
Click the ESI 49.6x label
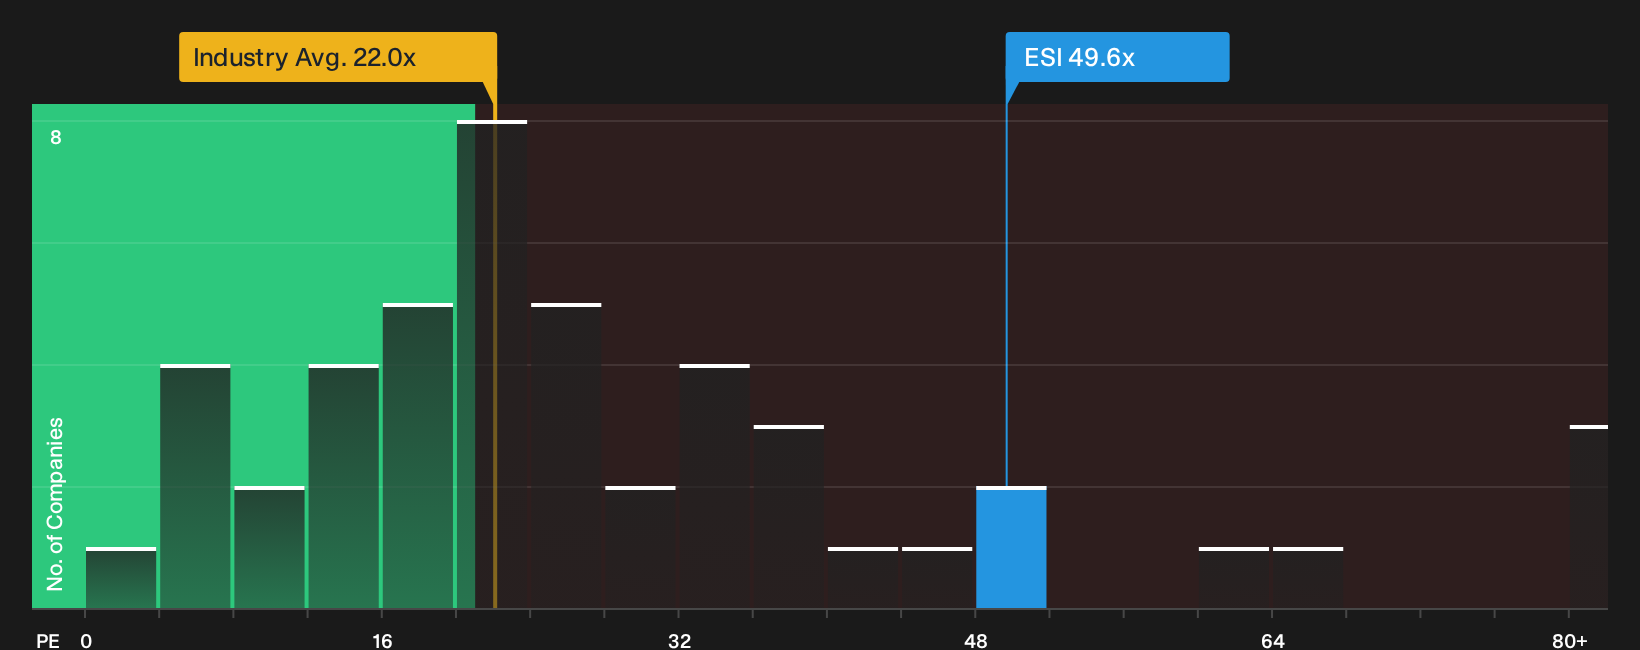pos(1117,57)
